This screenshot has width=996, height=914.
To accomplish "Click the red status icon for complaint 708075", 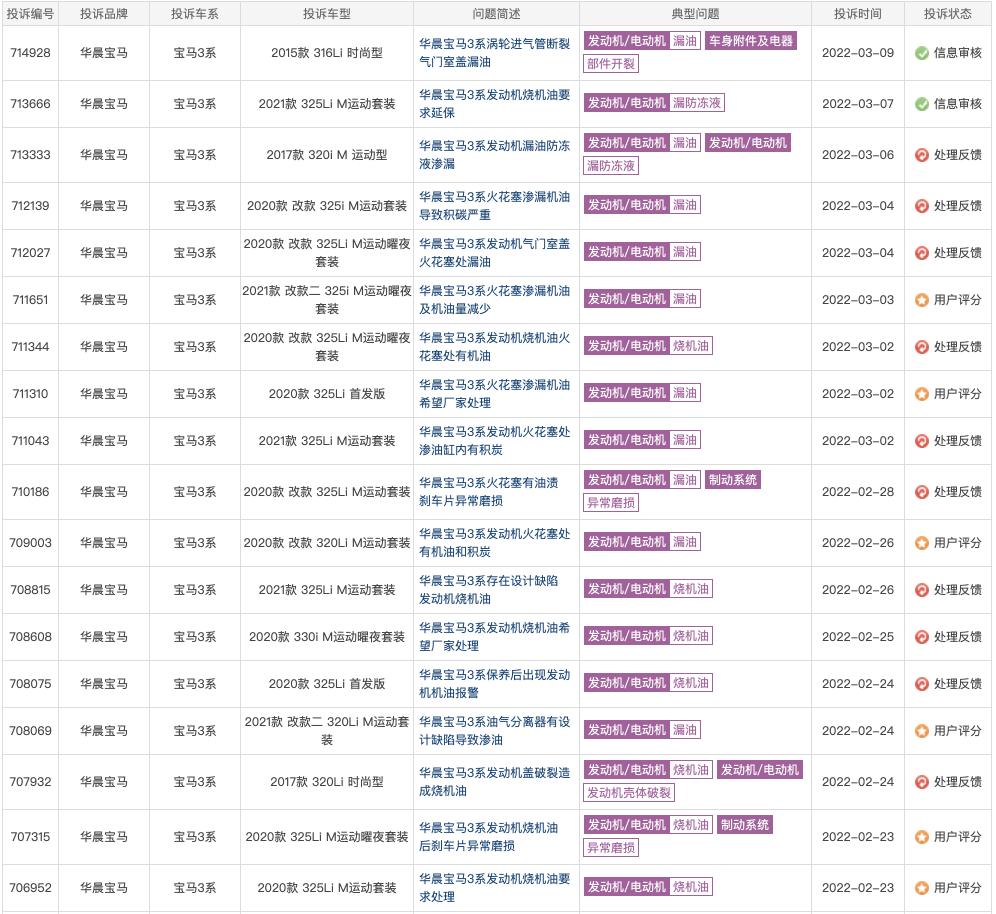I will point(922,684).
